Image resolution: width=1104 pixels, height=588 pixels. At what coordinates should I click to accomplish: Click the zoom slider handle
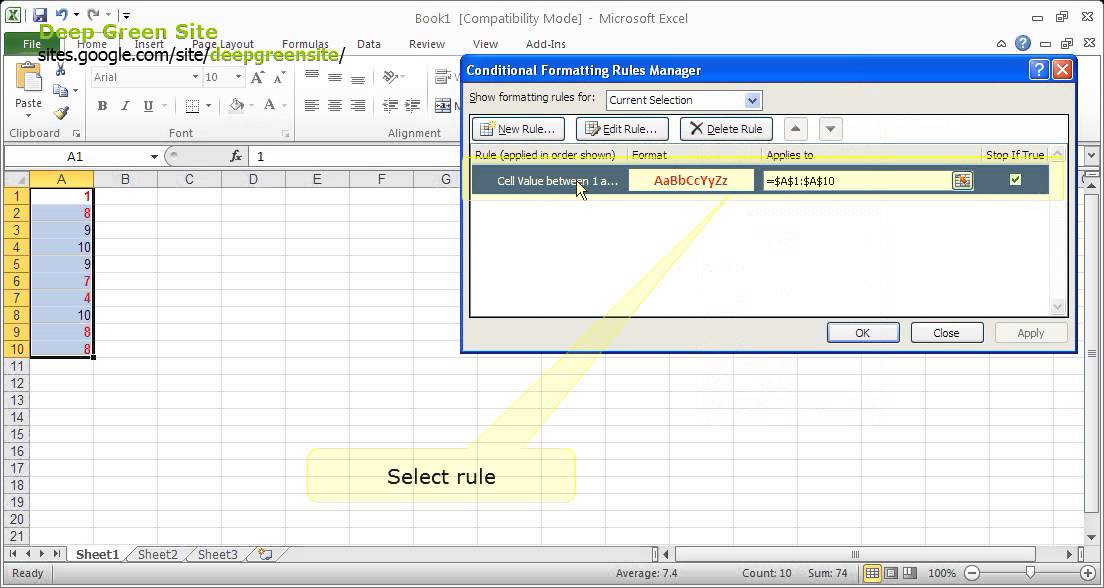[x=1030, y=573]
